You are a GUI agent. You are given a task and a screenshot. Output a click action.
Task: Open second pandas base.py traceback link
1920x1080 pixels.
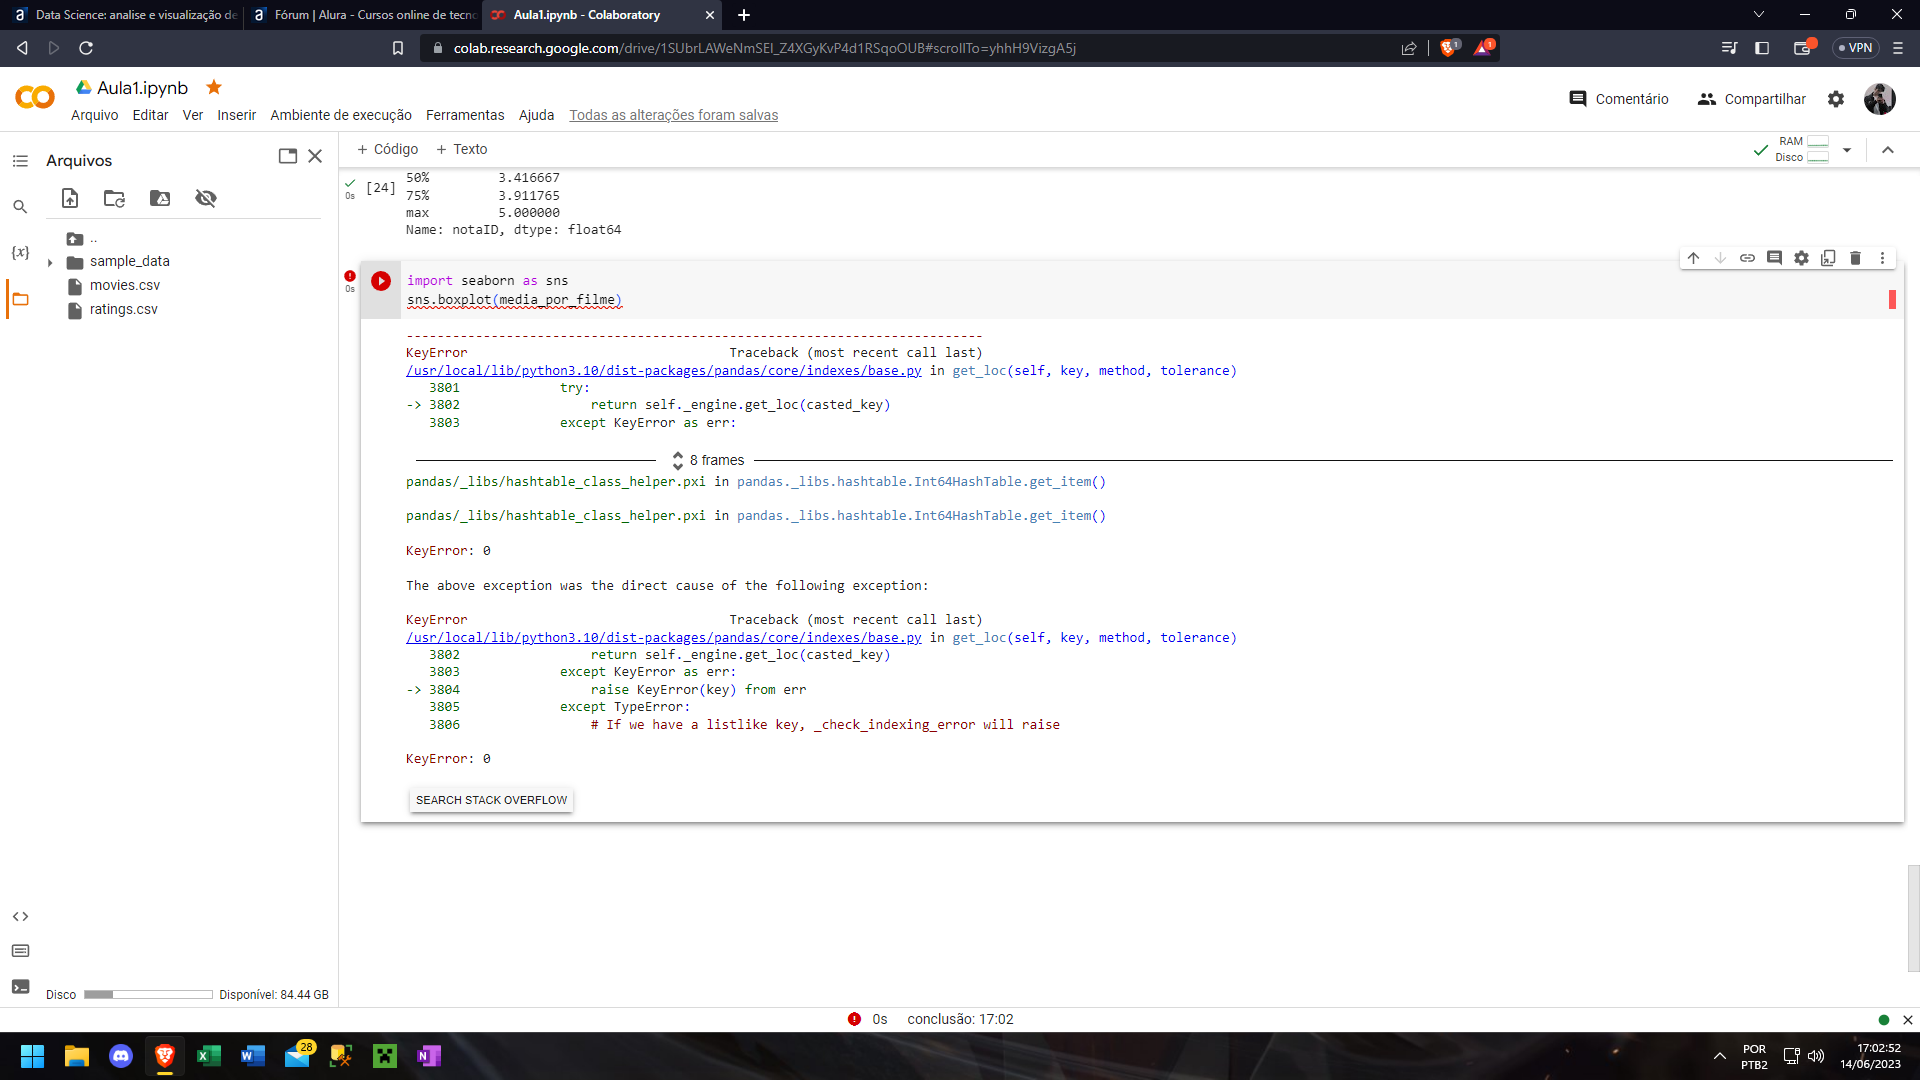(x=664, y=638)
